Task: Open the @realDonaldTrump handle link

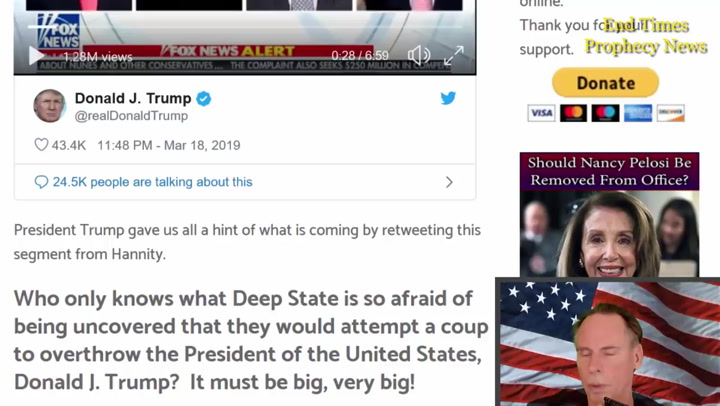Action: 131,116
